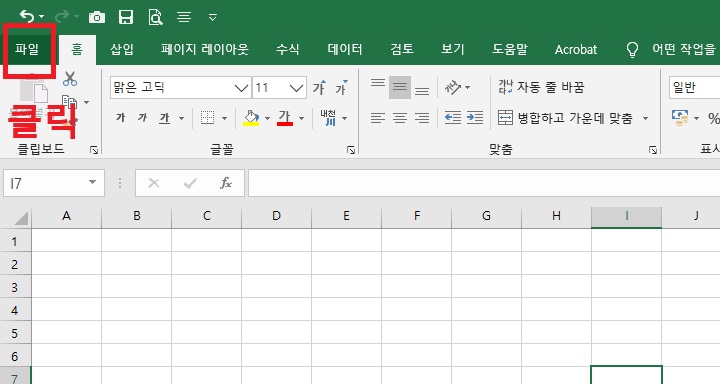The image size is (720, 384).
Task: Click the fx insert function icon
Action: [226, 183]
